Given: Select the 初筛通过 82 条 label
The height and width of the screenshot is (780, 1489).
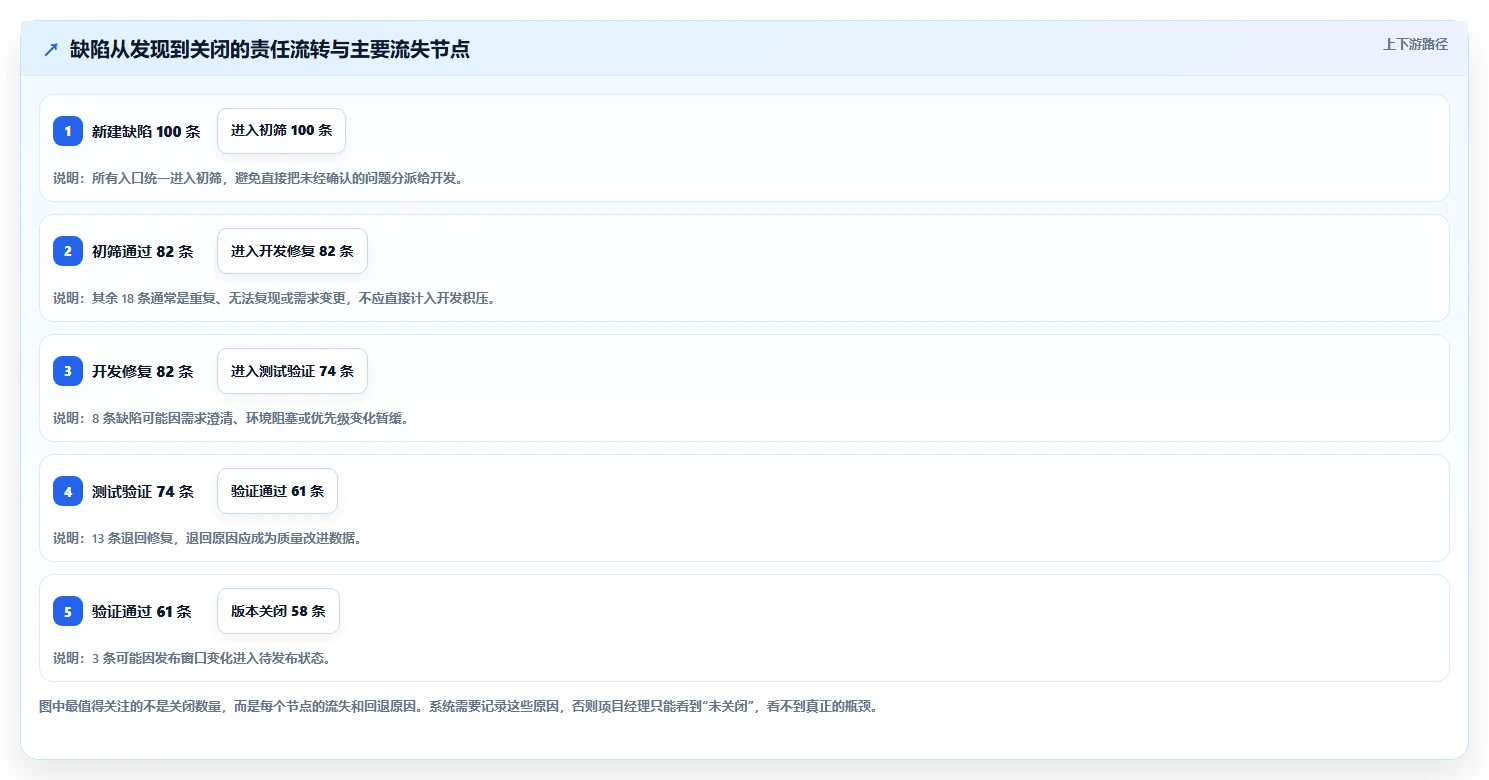Looking at the screenshot, I should 142,251.
